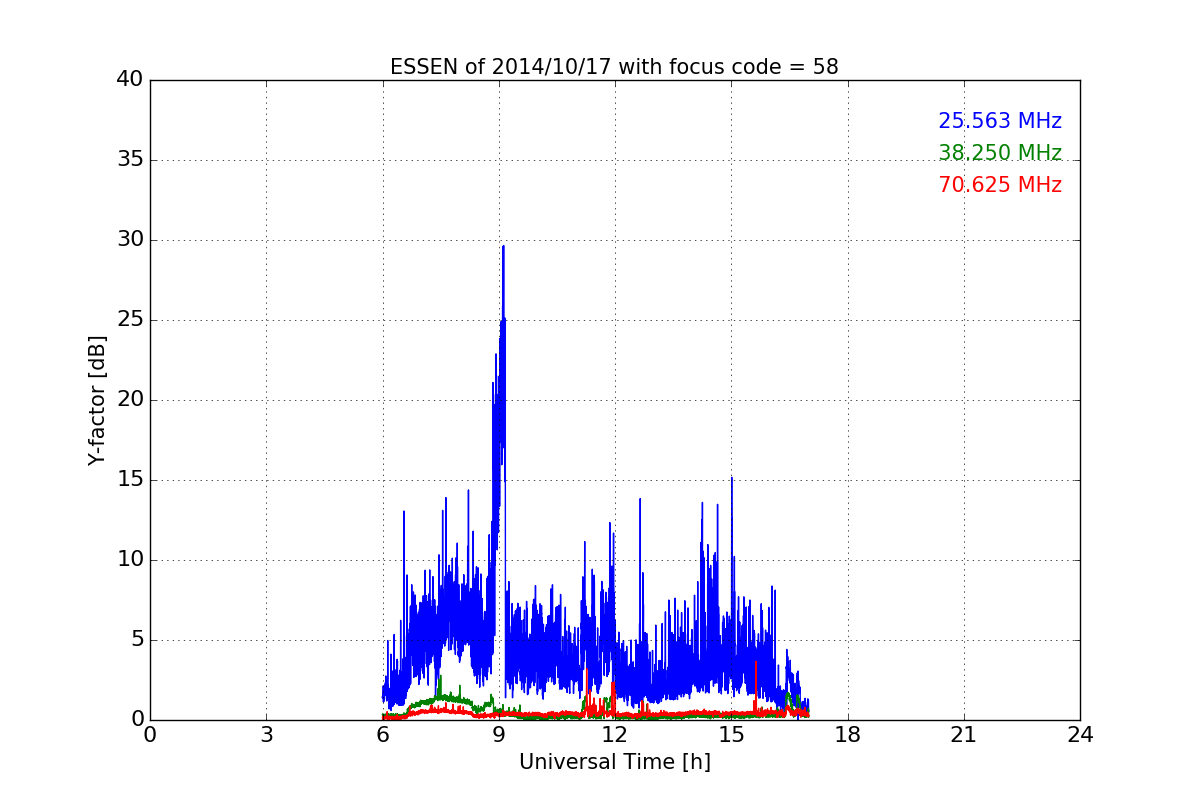1200x800 pixels.
Task: Click the y-axis tick label "40"
Action: tap(130, 80)
